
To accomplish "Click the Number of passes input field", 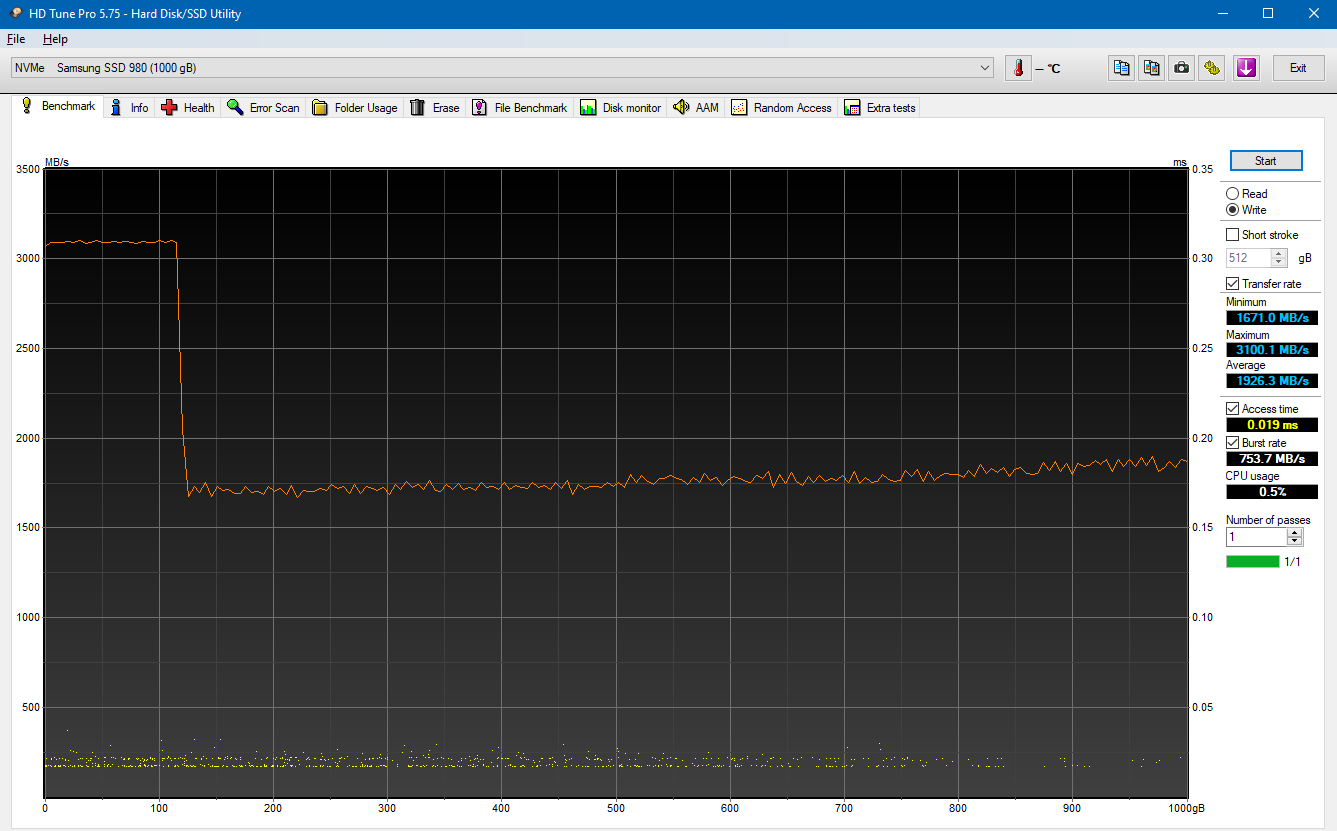I will [x=1255, y=537].
